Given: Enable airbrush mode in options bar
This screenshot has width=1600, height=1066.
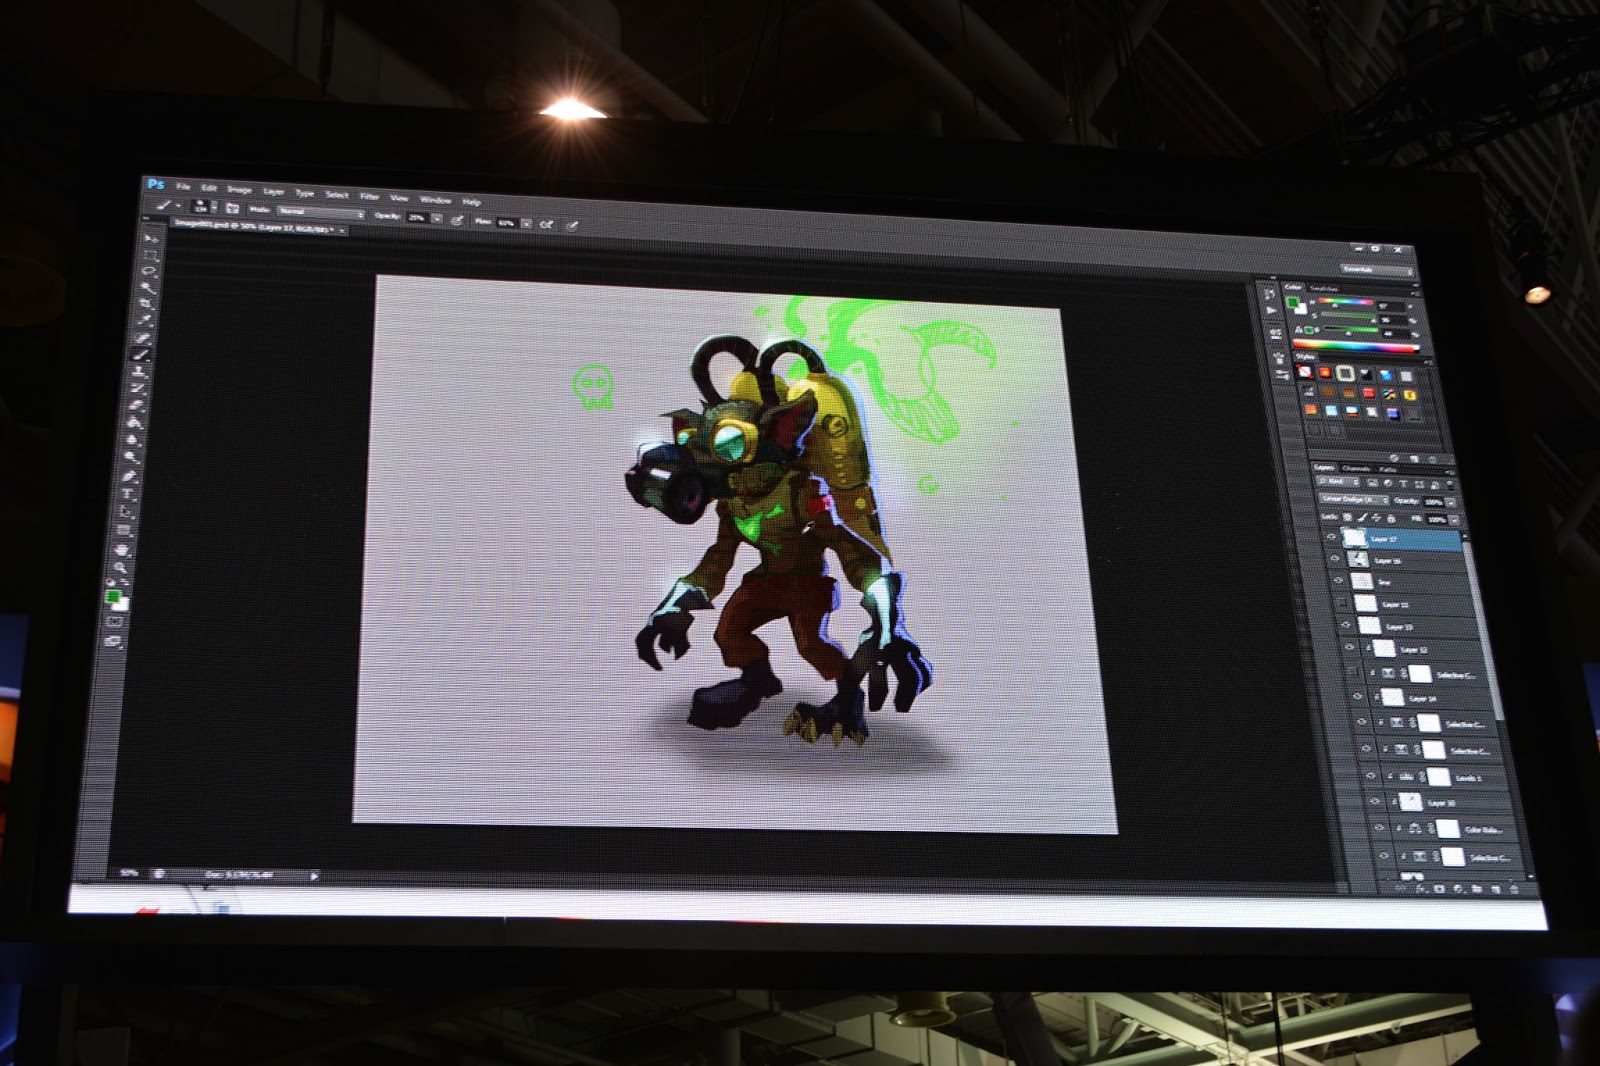Looking at the screenshot, I should click(546, 223).
